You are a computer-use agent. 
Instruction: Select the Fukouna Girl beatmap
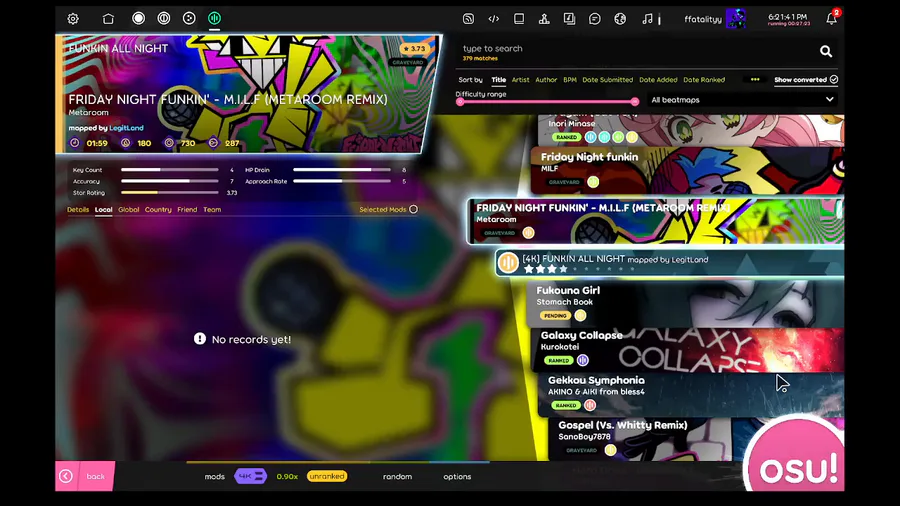(685, 304)
